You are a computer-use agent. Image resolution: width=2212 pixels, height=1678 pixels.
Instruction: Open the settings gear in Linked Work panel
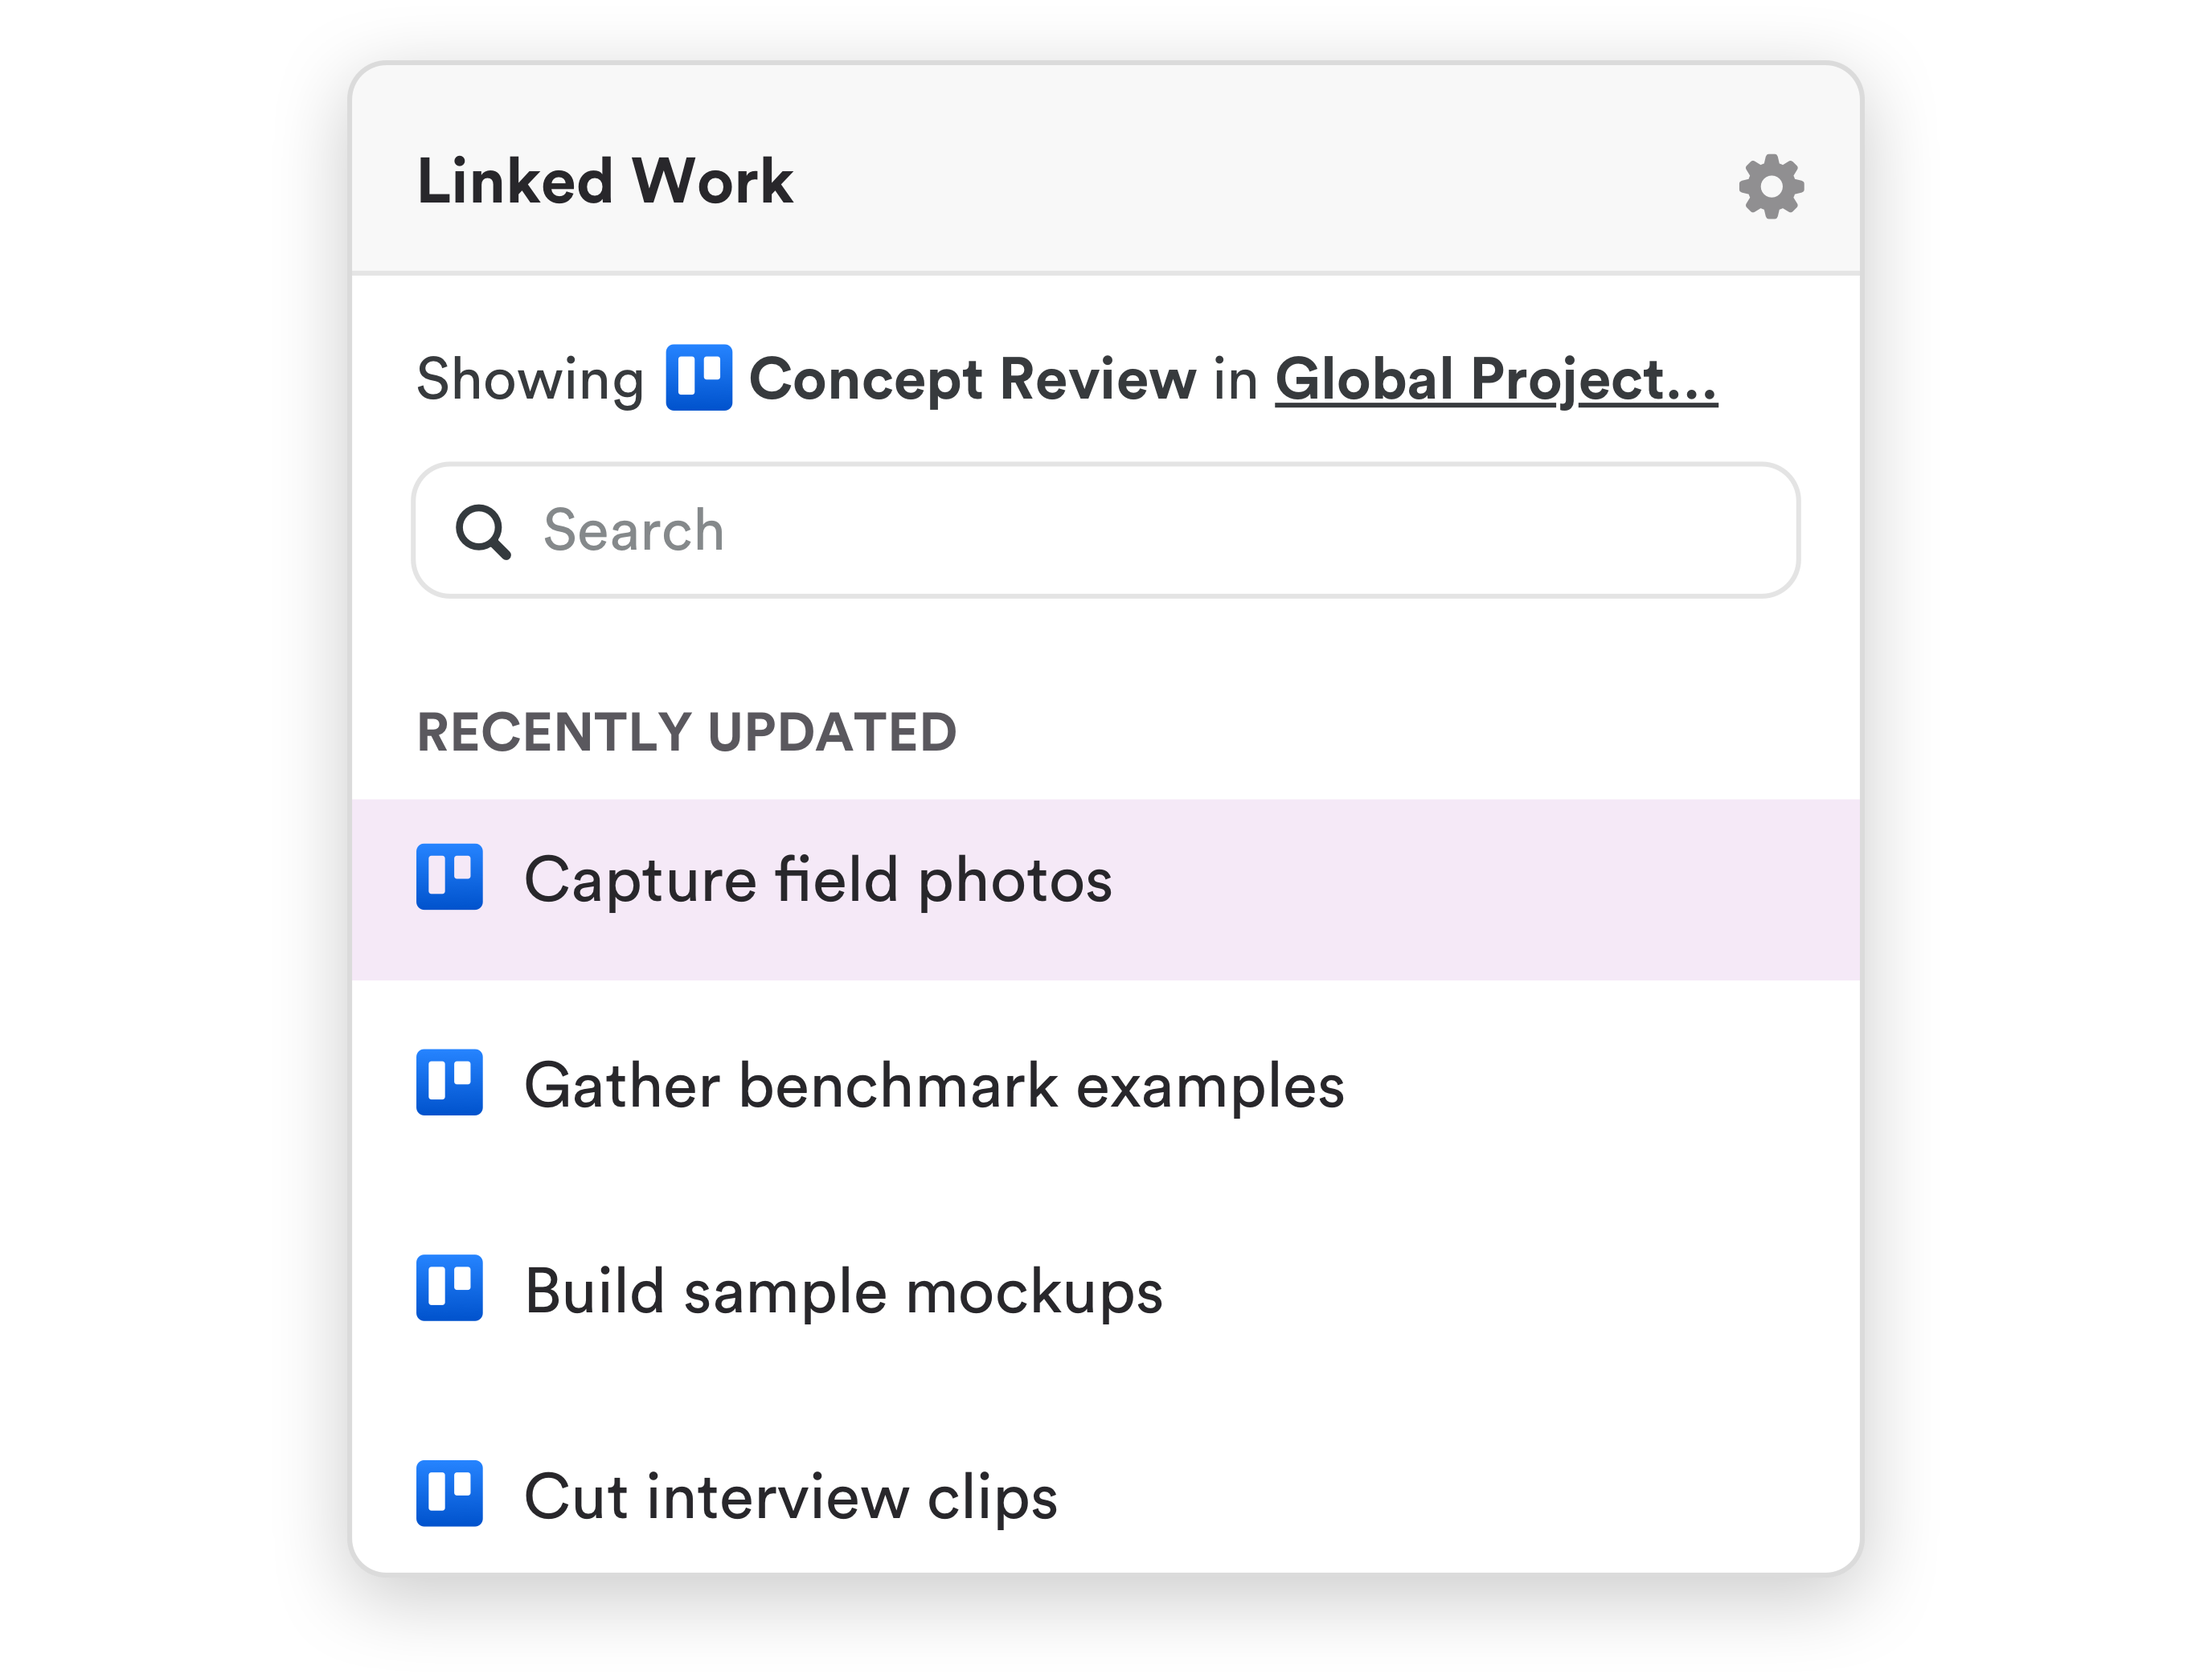point(1771,185)
